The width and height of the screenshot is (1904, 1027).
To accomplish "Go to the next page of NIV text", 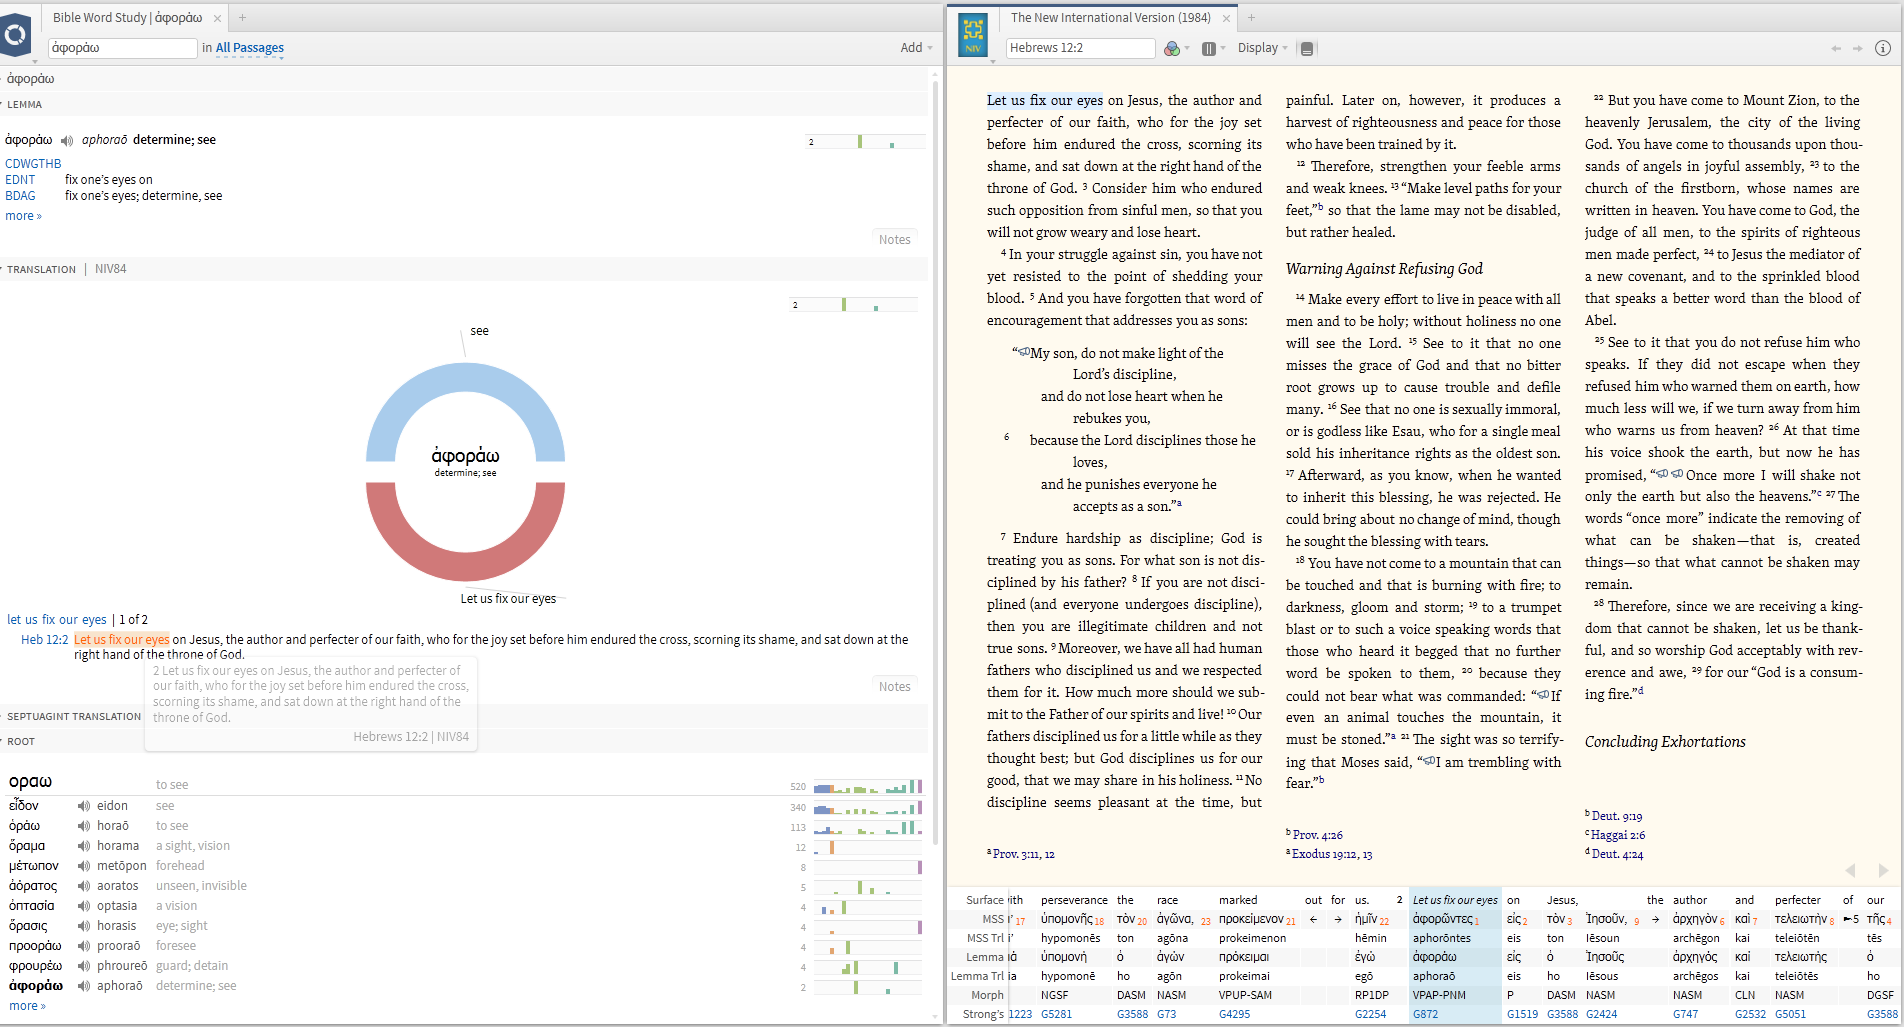I will tap(1883, 870).
